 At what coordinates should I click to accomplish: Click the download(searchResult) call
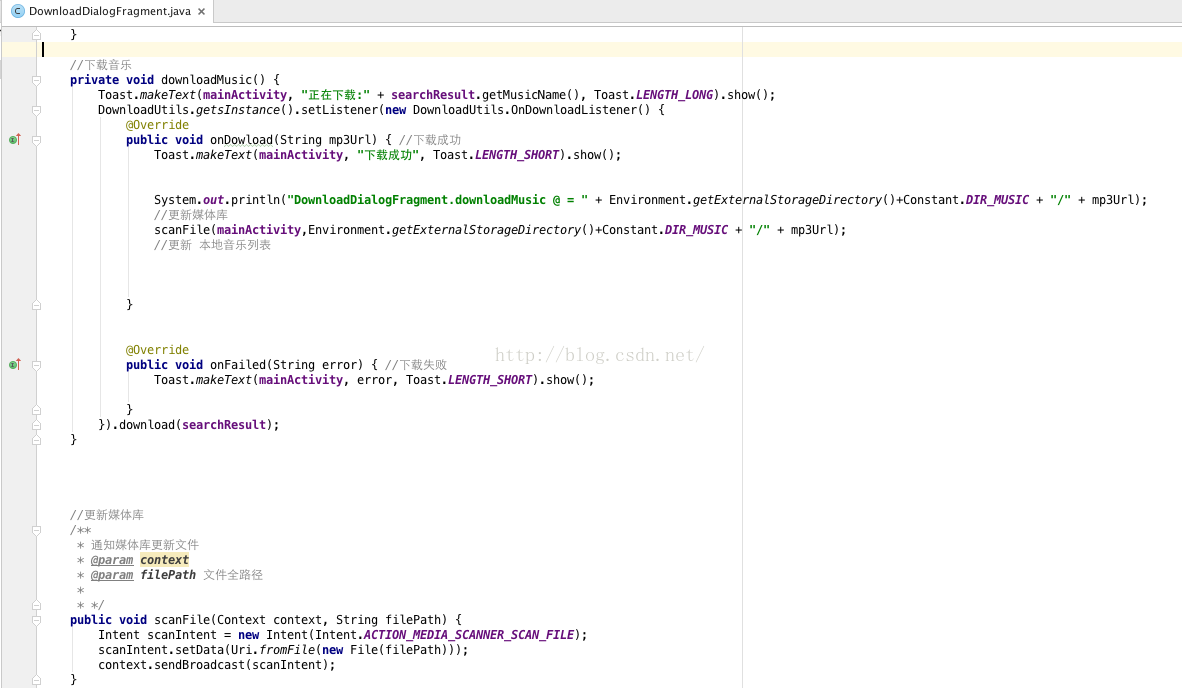point(199,425)
